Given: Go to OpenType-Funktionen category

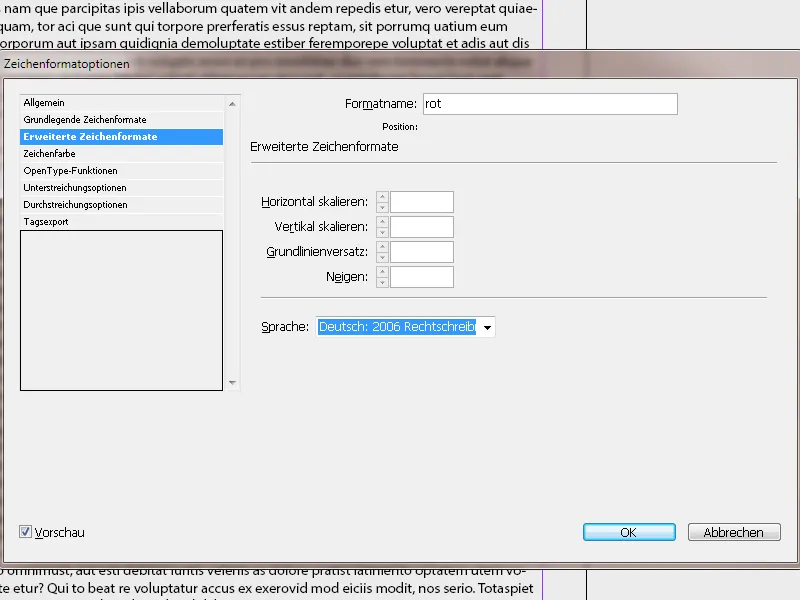Looking at the screenshot, I should (121, 170).
